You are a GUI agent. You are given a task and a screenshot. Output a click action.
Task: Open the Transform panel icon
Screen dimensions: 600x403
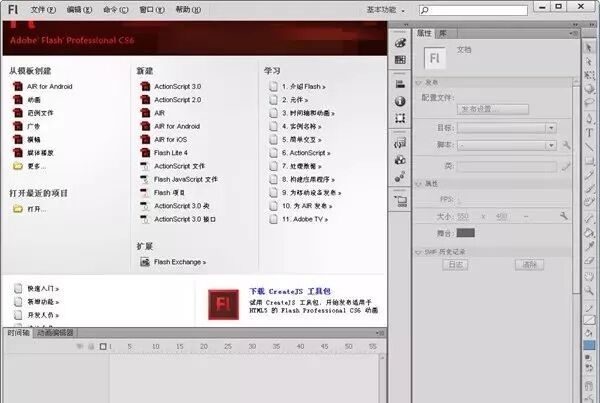pyautogui.click(x=400, y=118)
